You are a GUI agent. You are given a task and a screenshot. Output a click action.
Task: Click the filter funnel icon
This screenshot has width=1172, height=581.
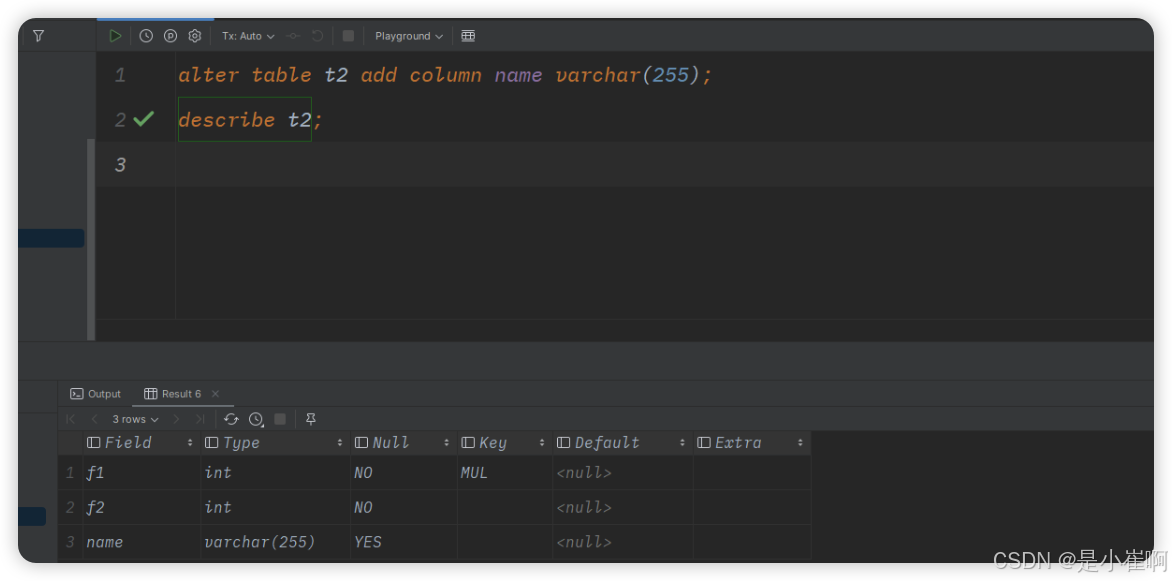(x=39, y=36)
